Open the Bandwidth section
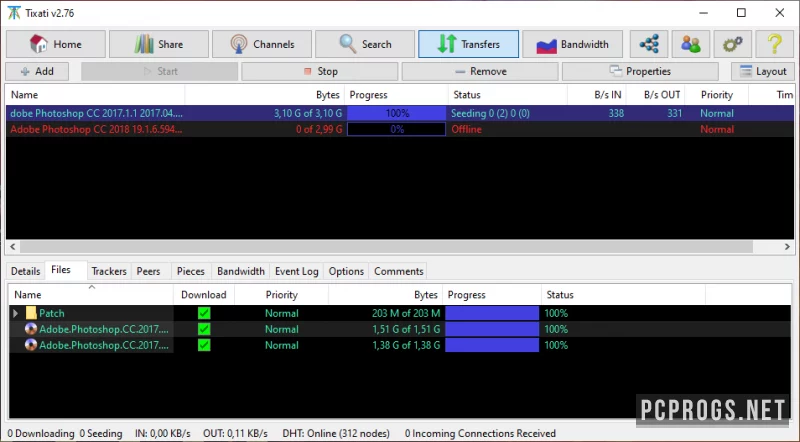 tap(572, 44)
